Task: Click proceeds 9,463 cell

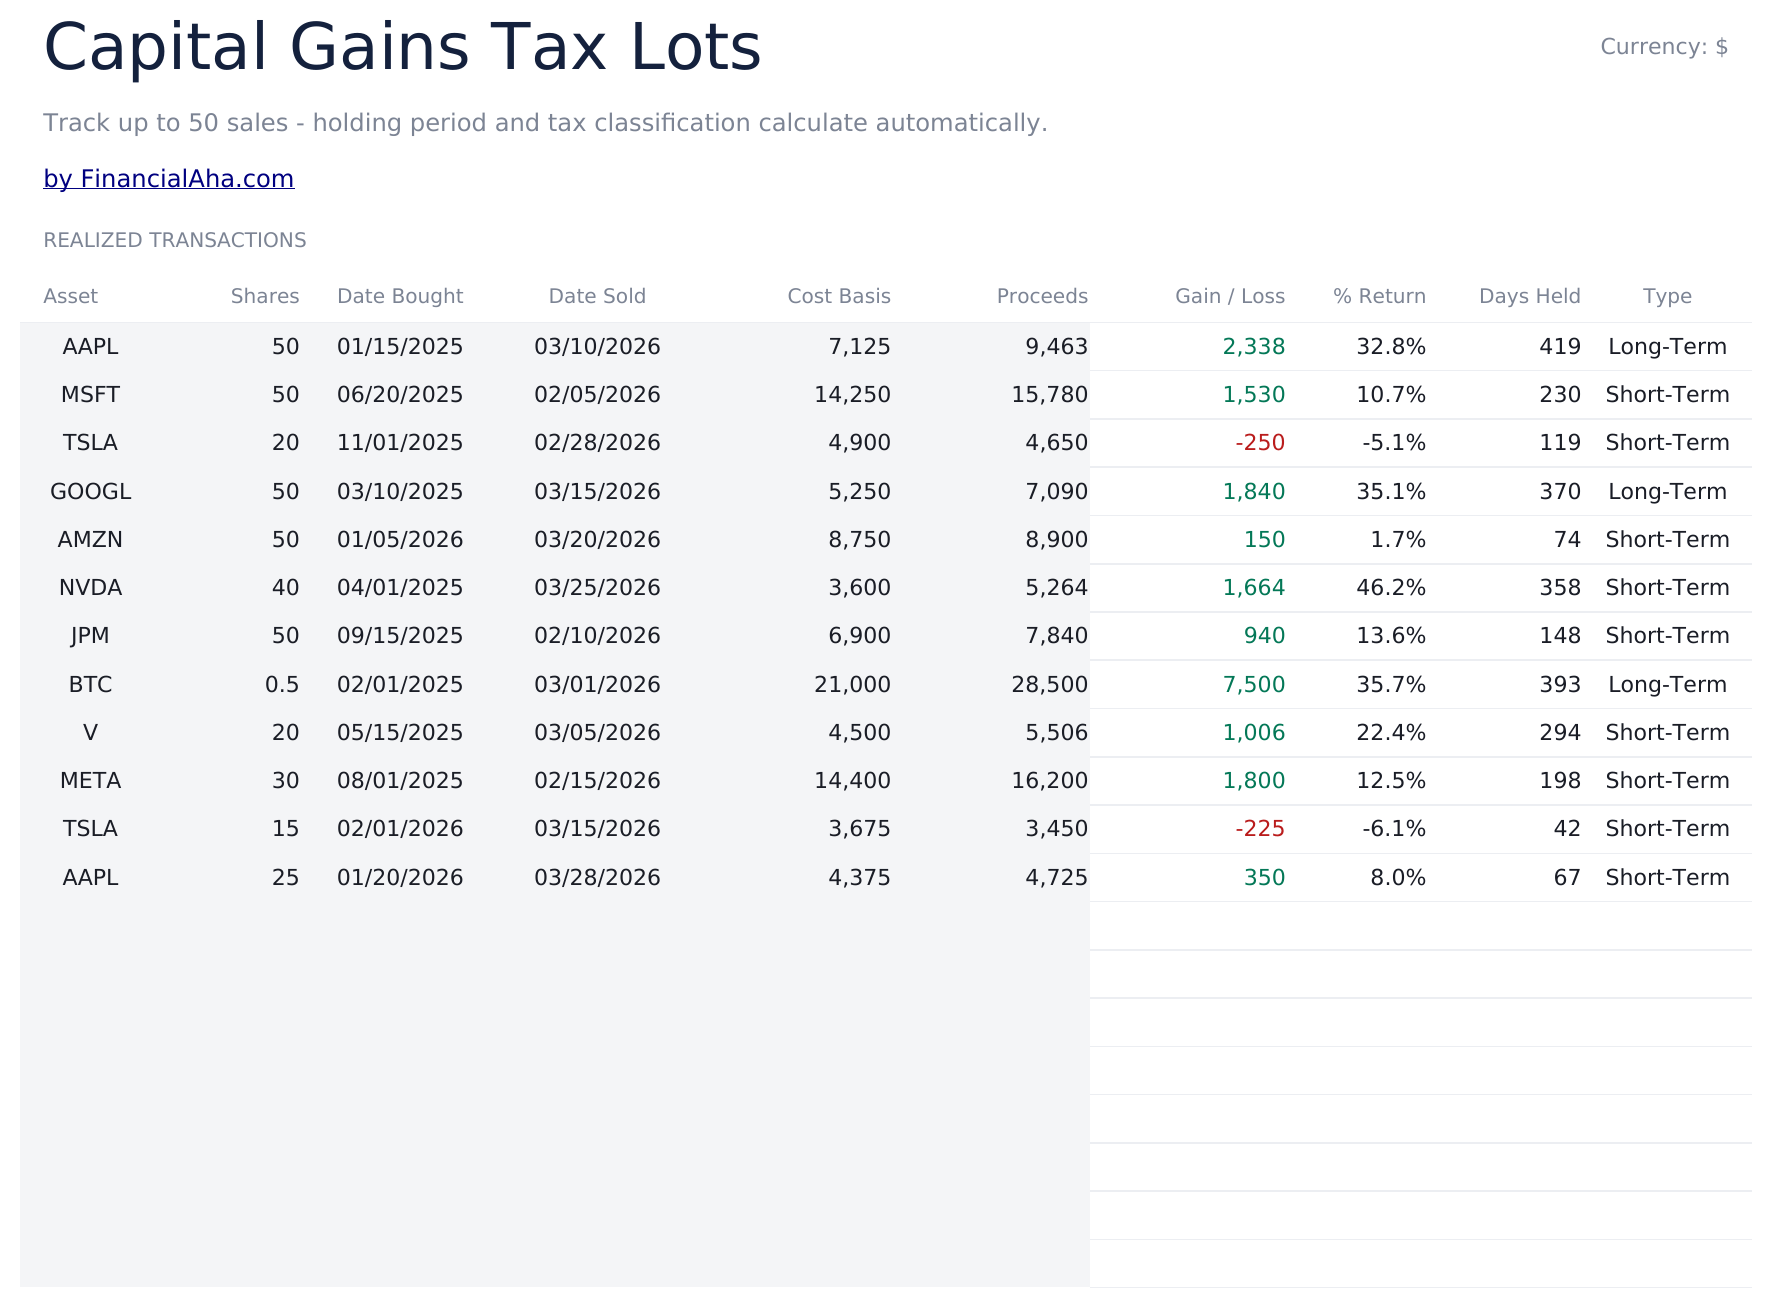Action: tap(1056, 347)
